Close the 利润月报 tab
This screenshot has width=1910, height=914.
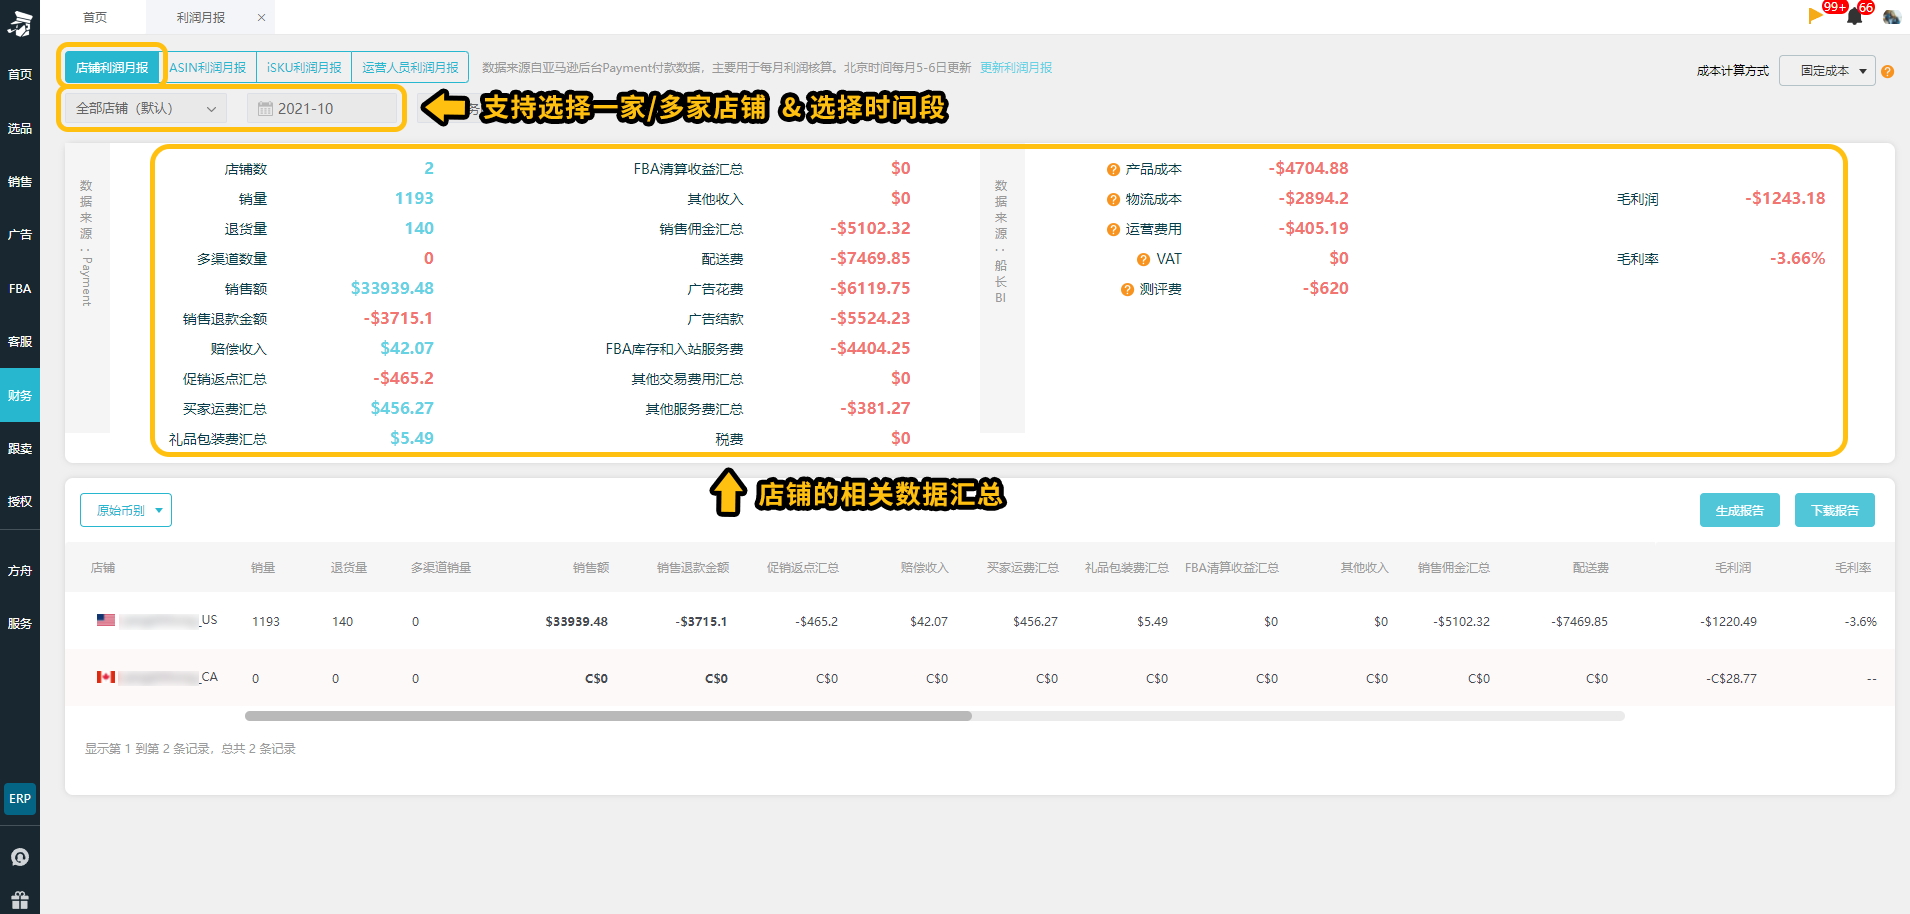coord(262,17)
